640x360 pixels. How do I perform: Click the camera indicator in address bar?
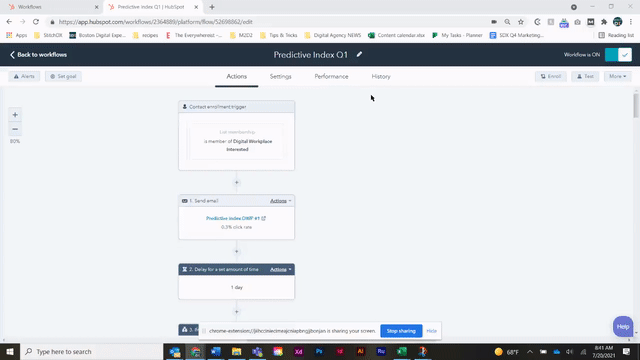coord(494,22)
